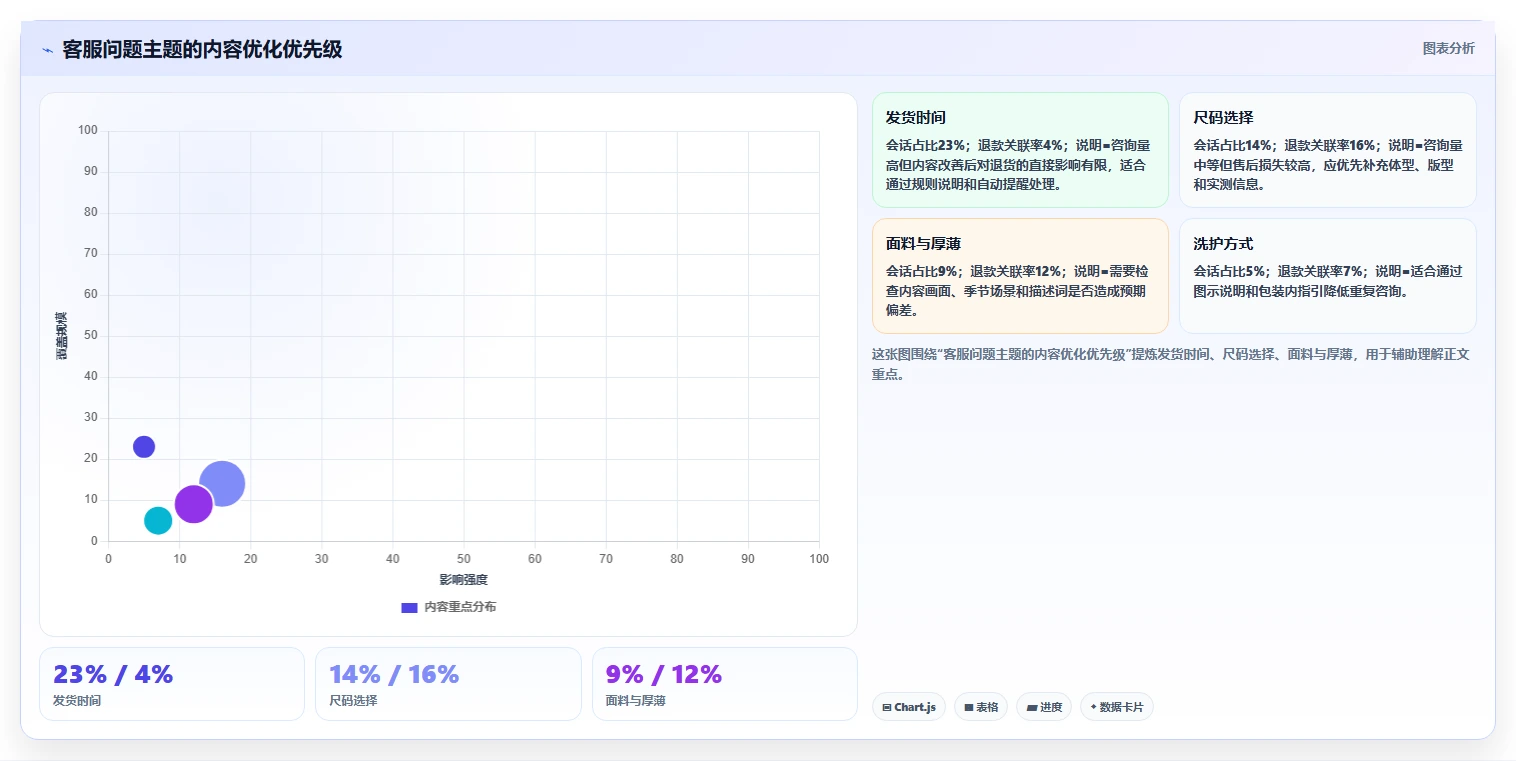Viewport: 1516px width, 761px height.
Task: Click the 表格 tag chip
Action: tap(981, 707)
